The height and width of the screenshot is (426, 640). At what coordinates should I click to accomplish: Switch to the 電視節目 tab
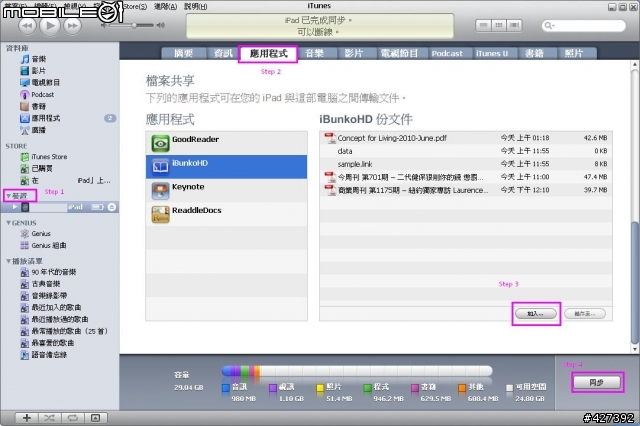click(x=399, y=53)
